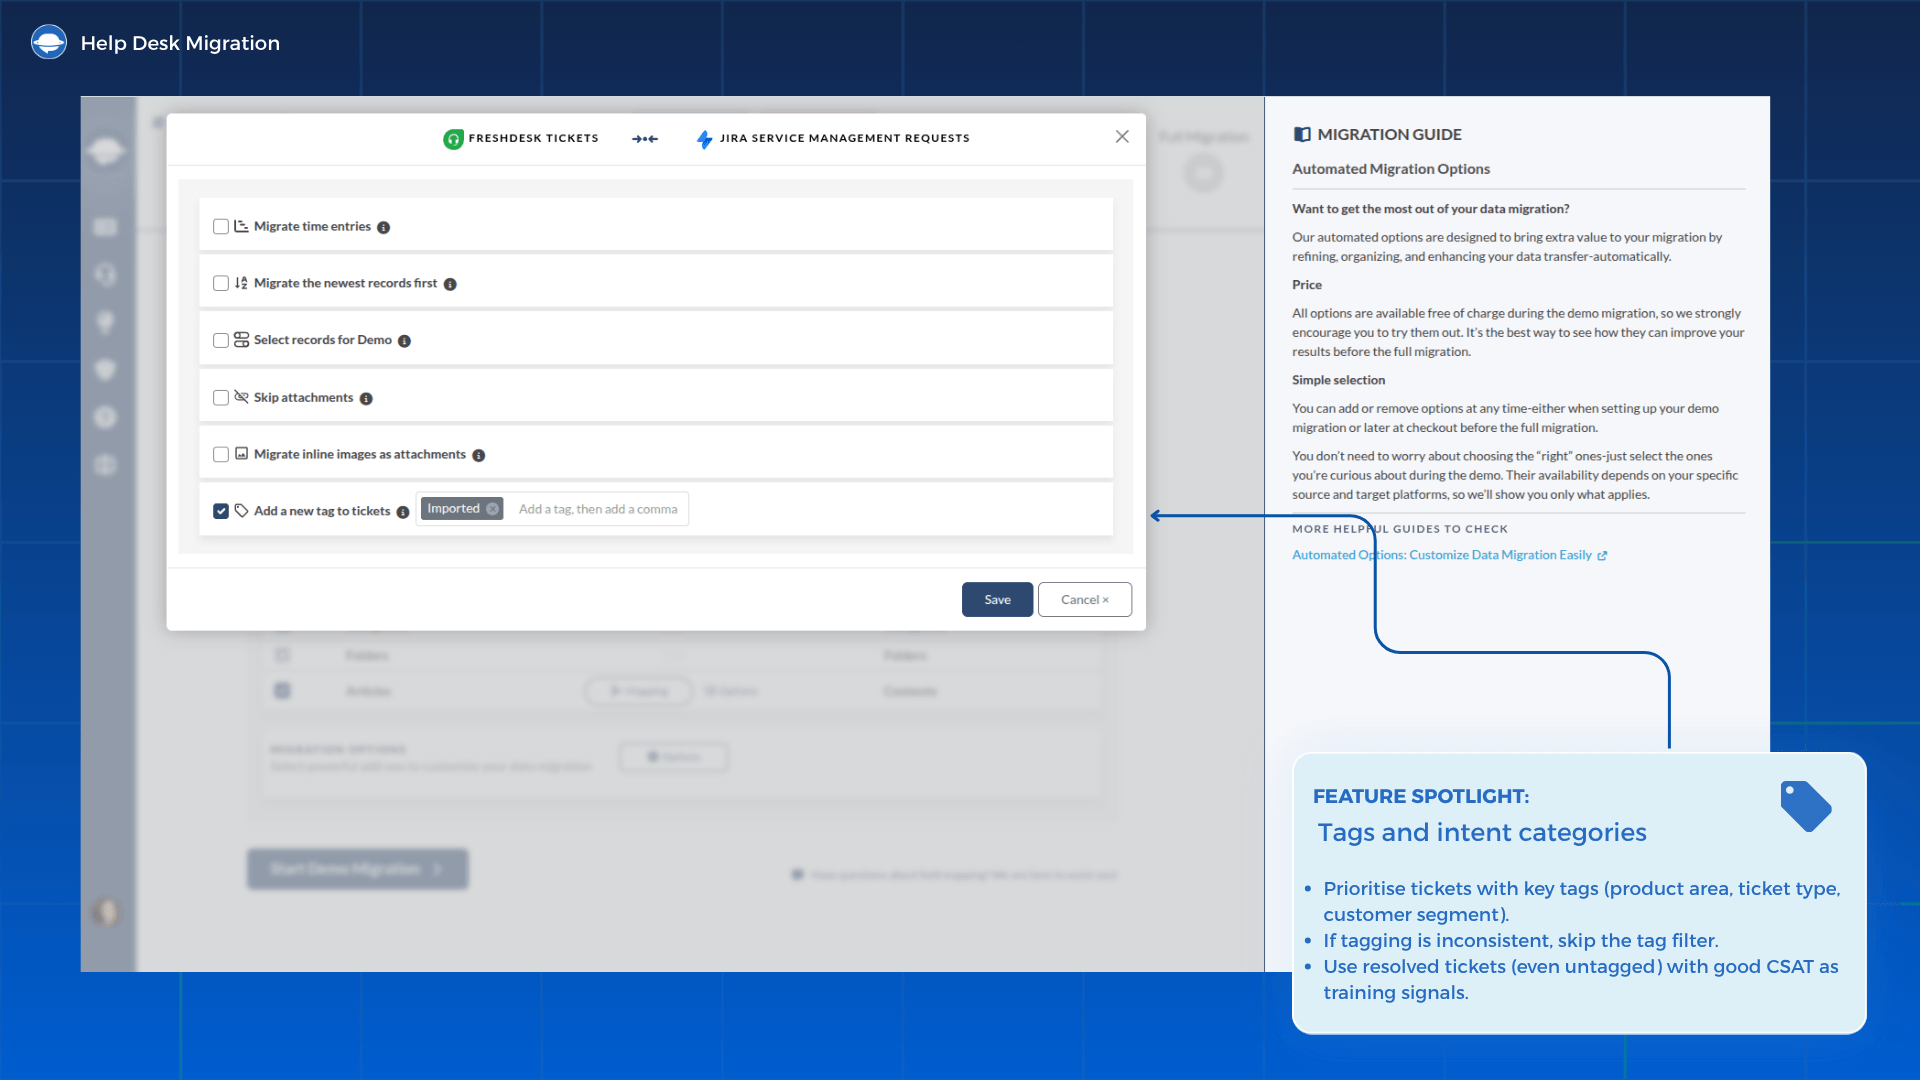Open info icon beside Add a new tag
The image size is (1920, 1080).
click(403, 512)
